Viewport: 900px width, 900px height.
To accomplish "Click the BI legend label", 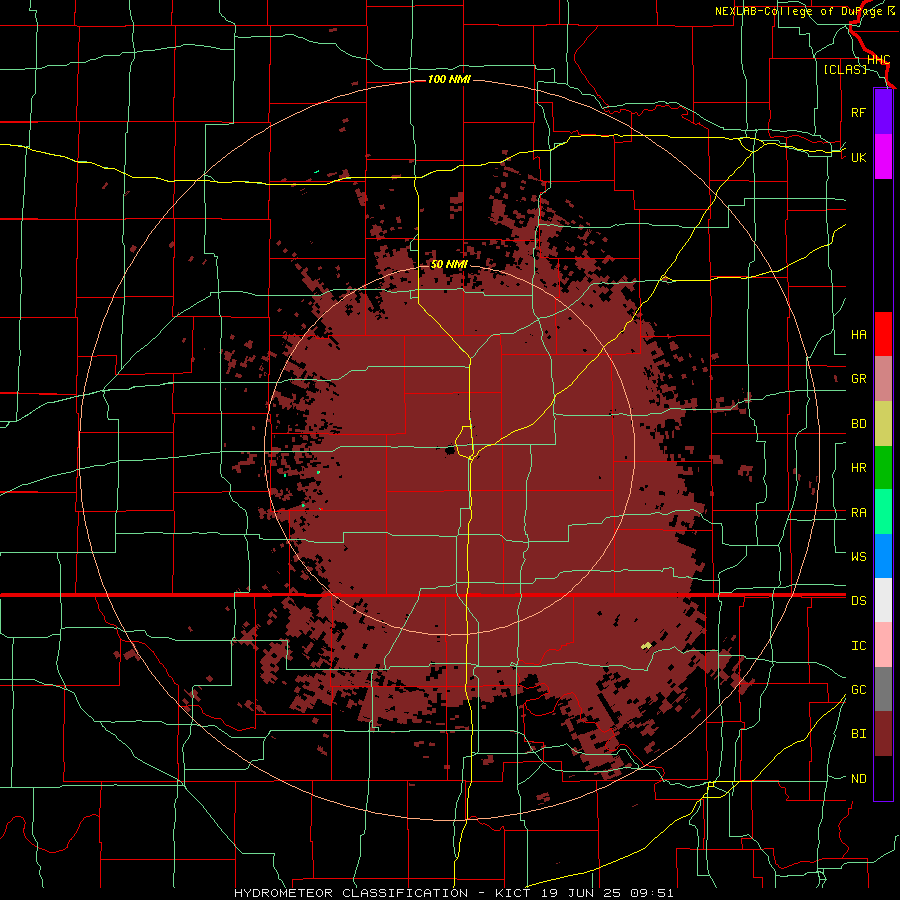I will coord(858,734).
